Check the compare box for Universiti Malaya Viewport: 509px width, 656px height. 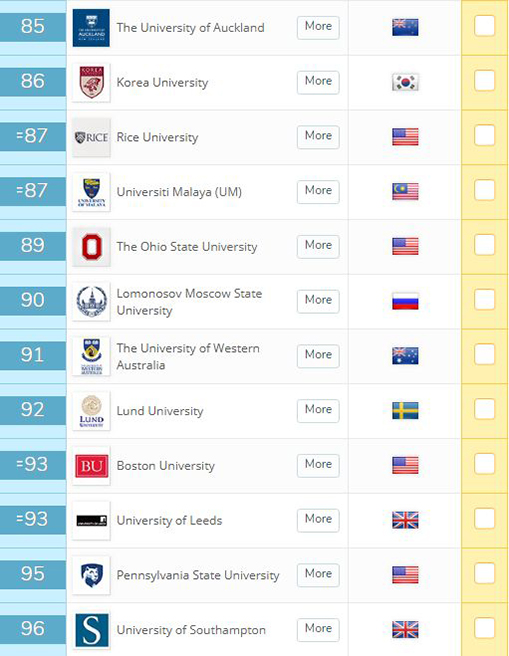[x=485, y=190]
